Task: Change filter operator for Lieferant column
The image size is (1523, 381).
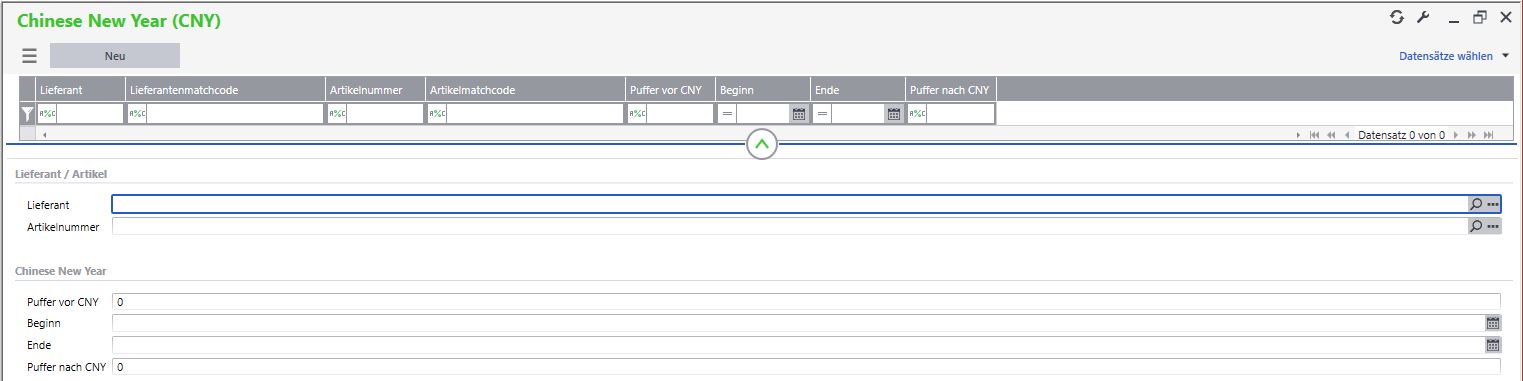Action: pos(47,114)
